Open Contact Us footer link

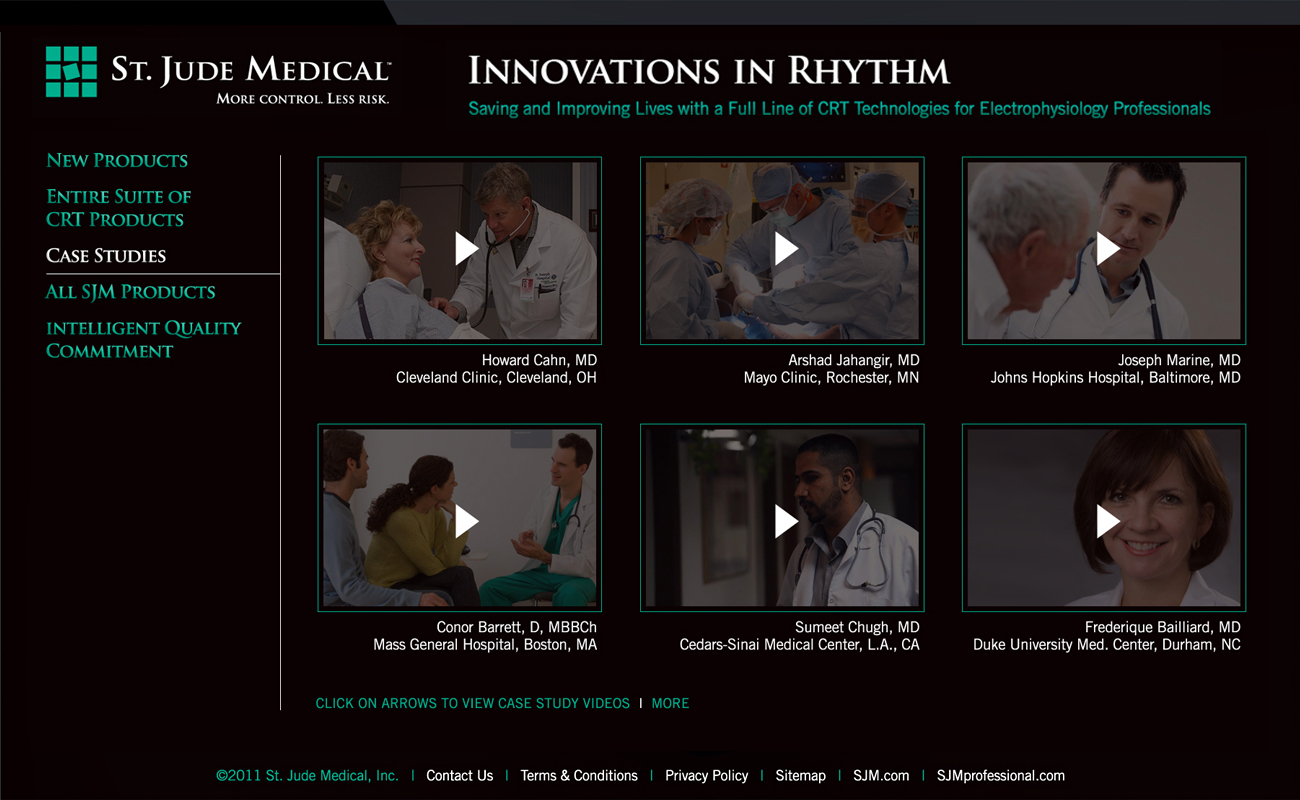[x=459, y=775]
